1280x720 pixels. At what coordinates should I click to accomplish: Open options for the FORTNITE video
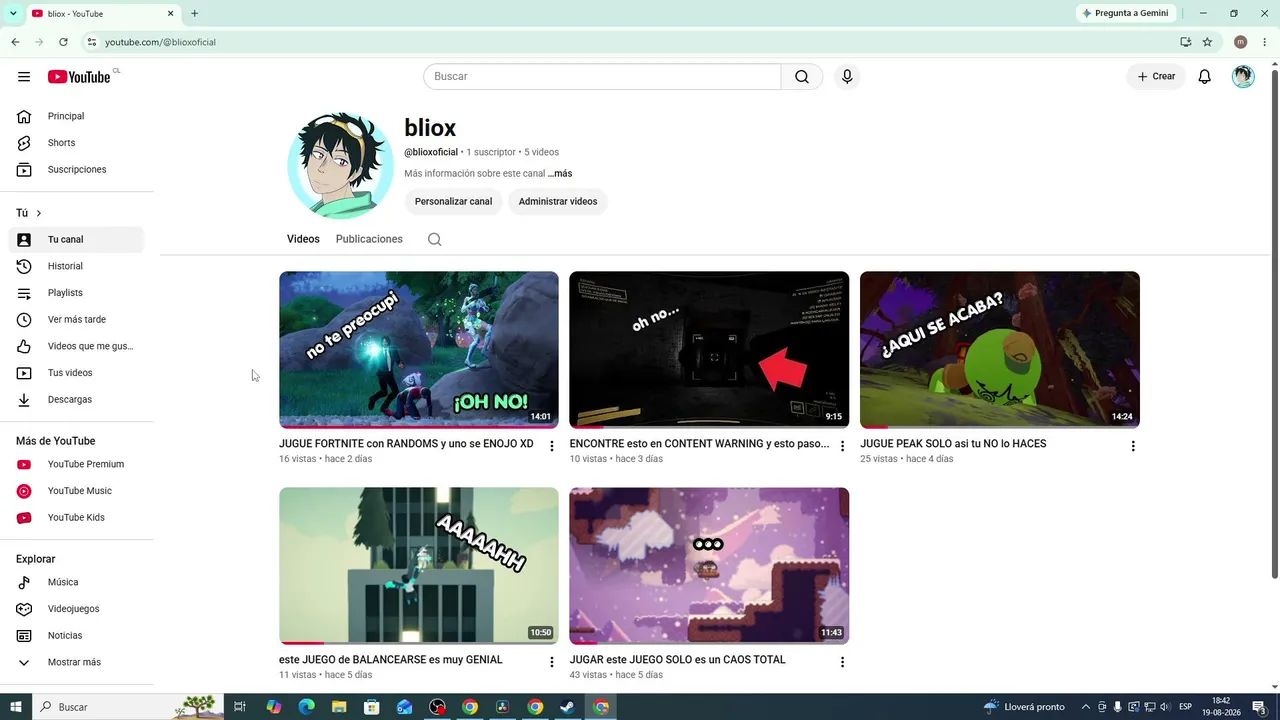tap(551, 446)
